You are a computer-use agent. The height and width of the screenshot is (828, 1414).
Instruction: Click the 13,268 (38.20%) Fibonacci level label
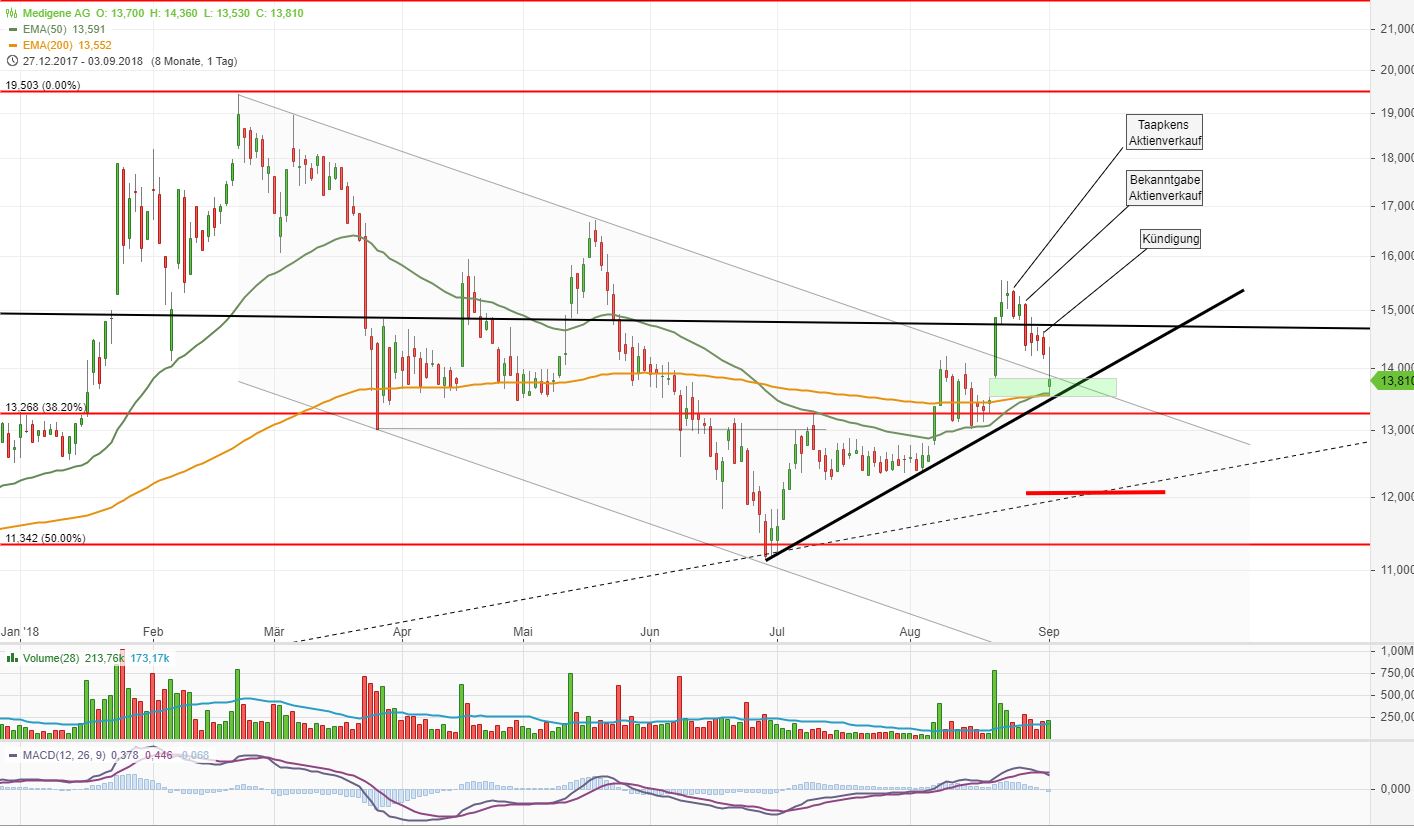45,407
